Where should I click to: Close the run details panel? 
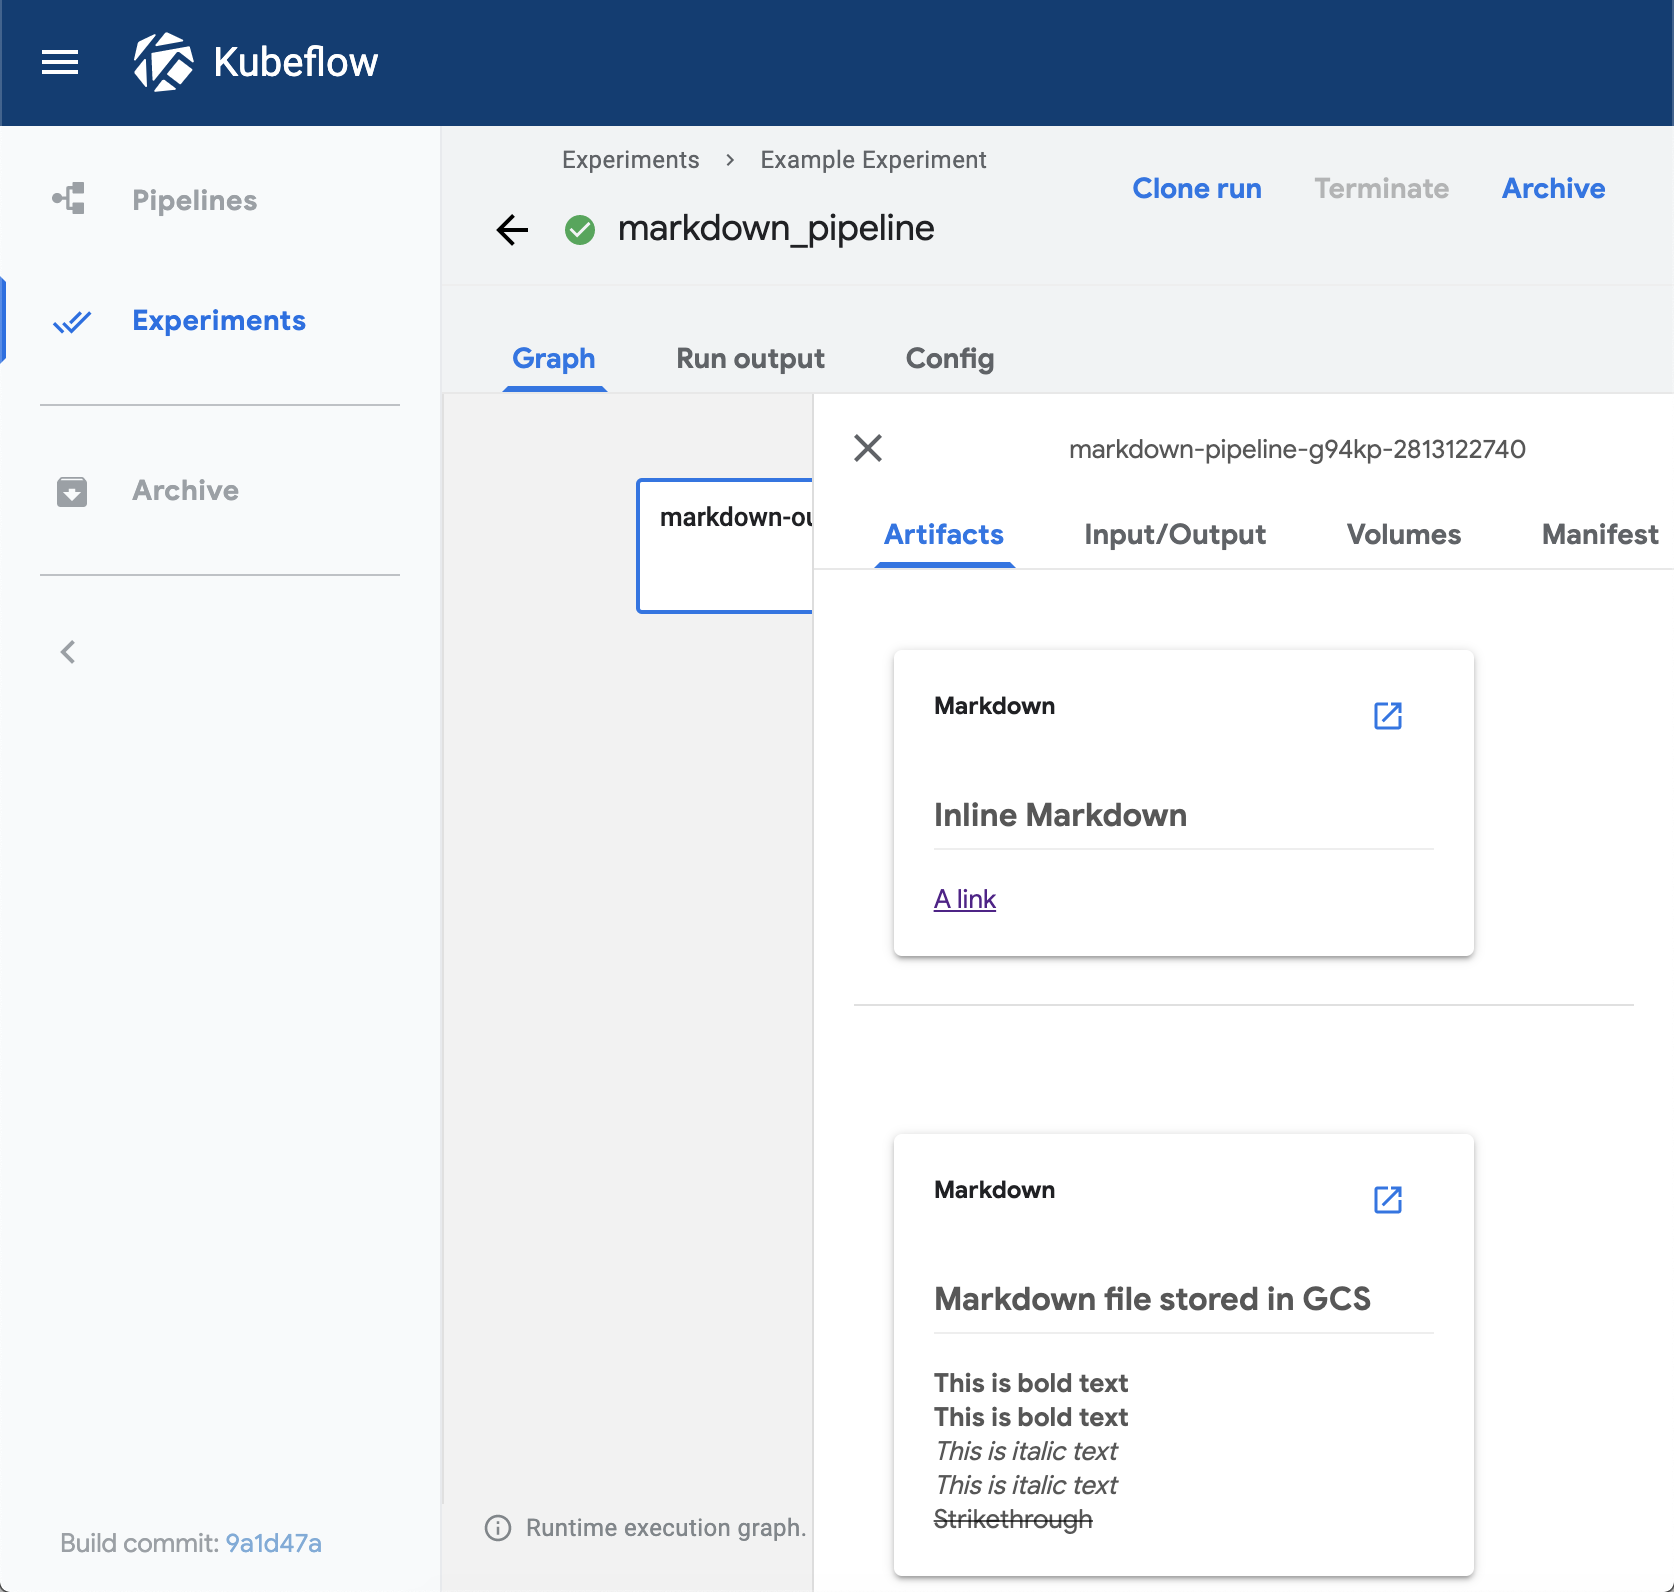[x=867, y=448]
